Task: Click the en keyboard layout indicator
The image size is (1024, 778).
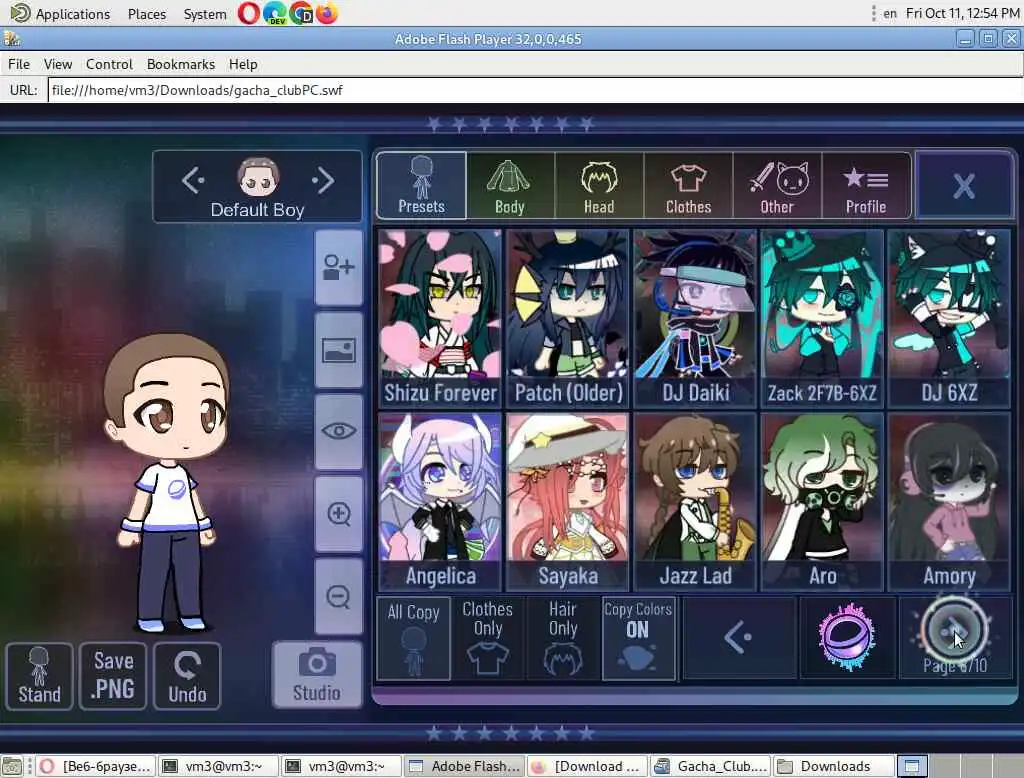Action: click(x=889, y=14)
